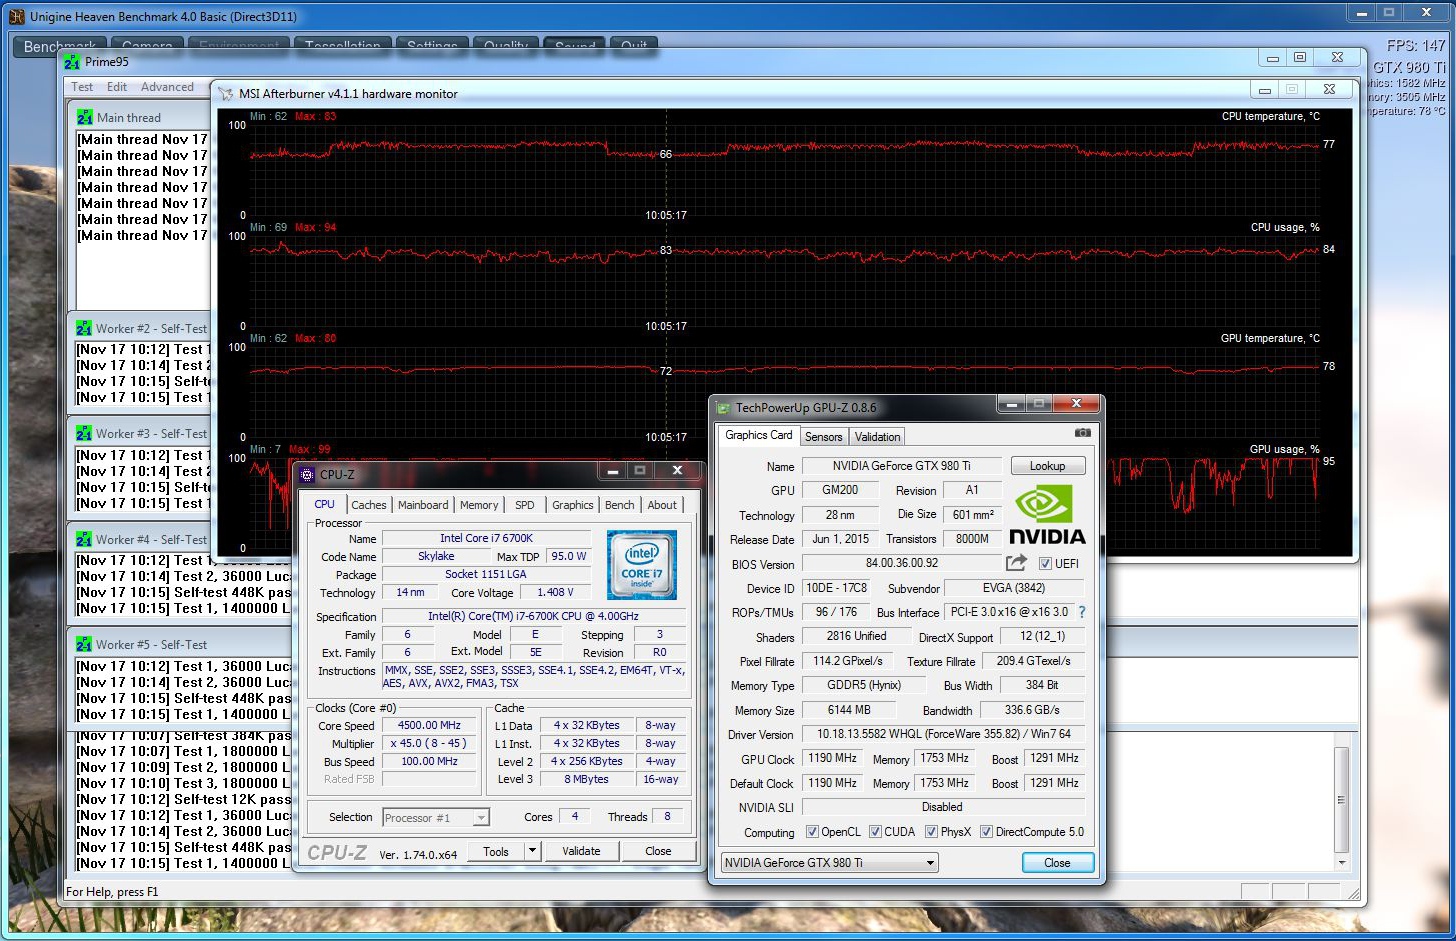Click the CPU-Z title bar icon
Image resolution: width=1456 pixels, height=941 pixels.
(x=308, y=474)
